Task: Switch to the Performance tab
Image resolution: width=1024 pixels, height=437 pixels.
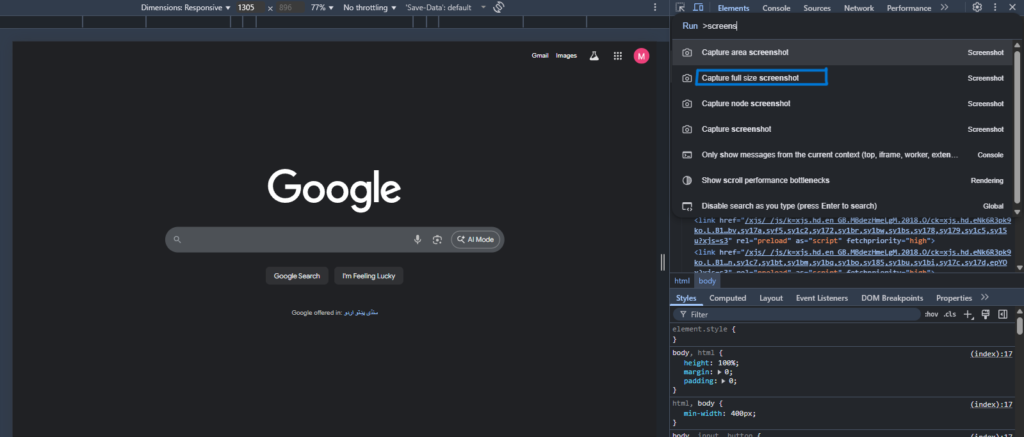Action: tap(908, 8)
